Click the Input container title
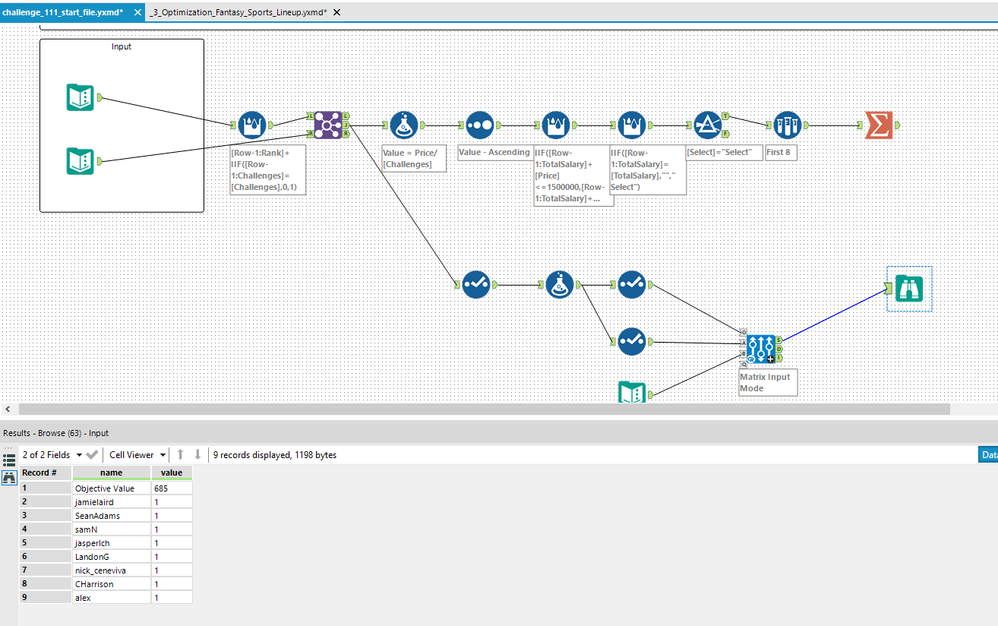Image resolution: width=998 pixels, height=626 pixels. [x=121, y=46]
